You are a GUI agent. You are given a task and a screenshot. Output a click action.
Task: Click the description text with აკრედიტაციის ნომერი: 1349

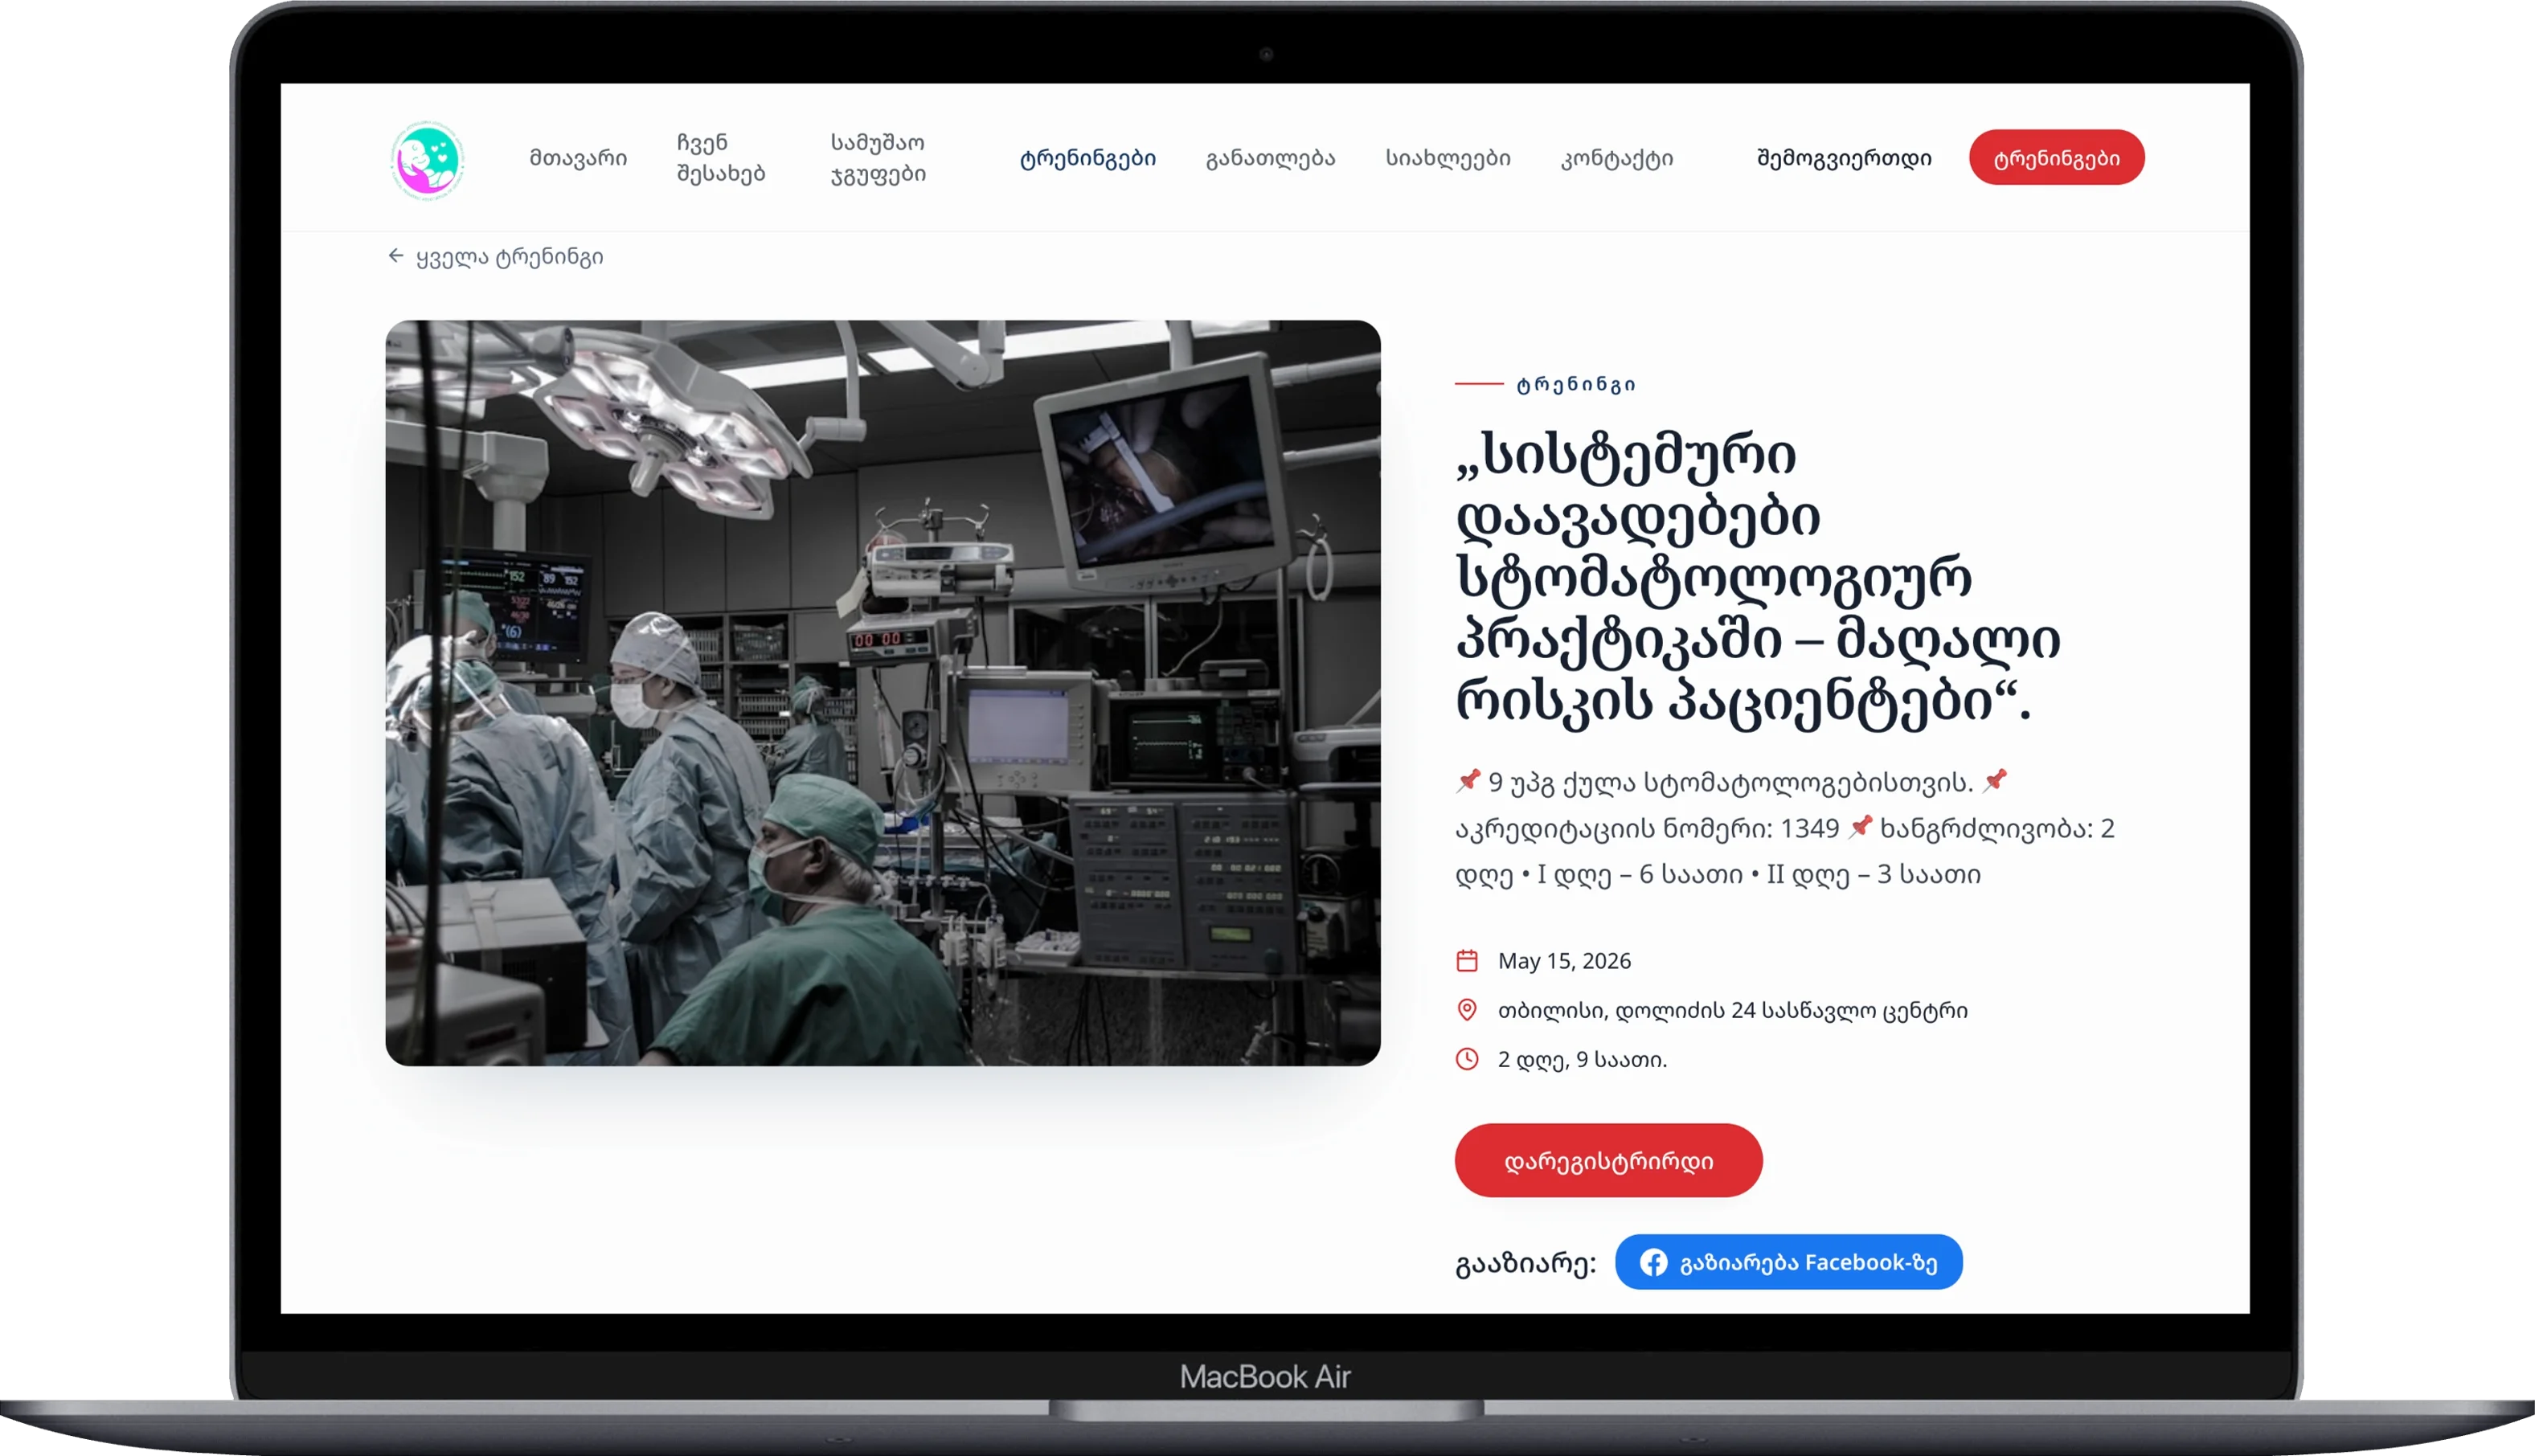click(1784, 828)
